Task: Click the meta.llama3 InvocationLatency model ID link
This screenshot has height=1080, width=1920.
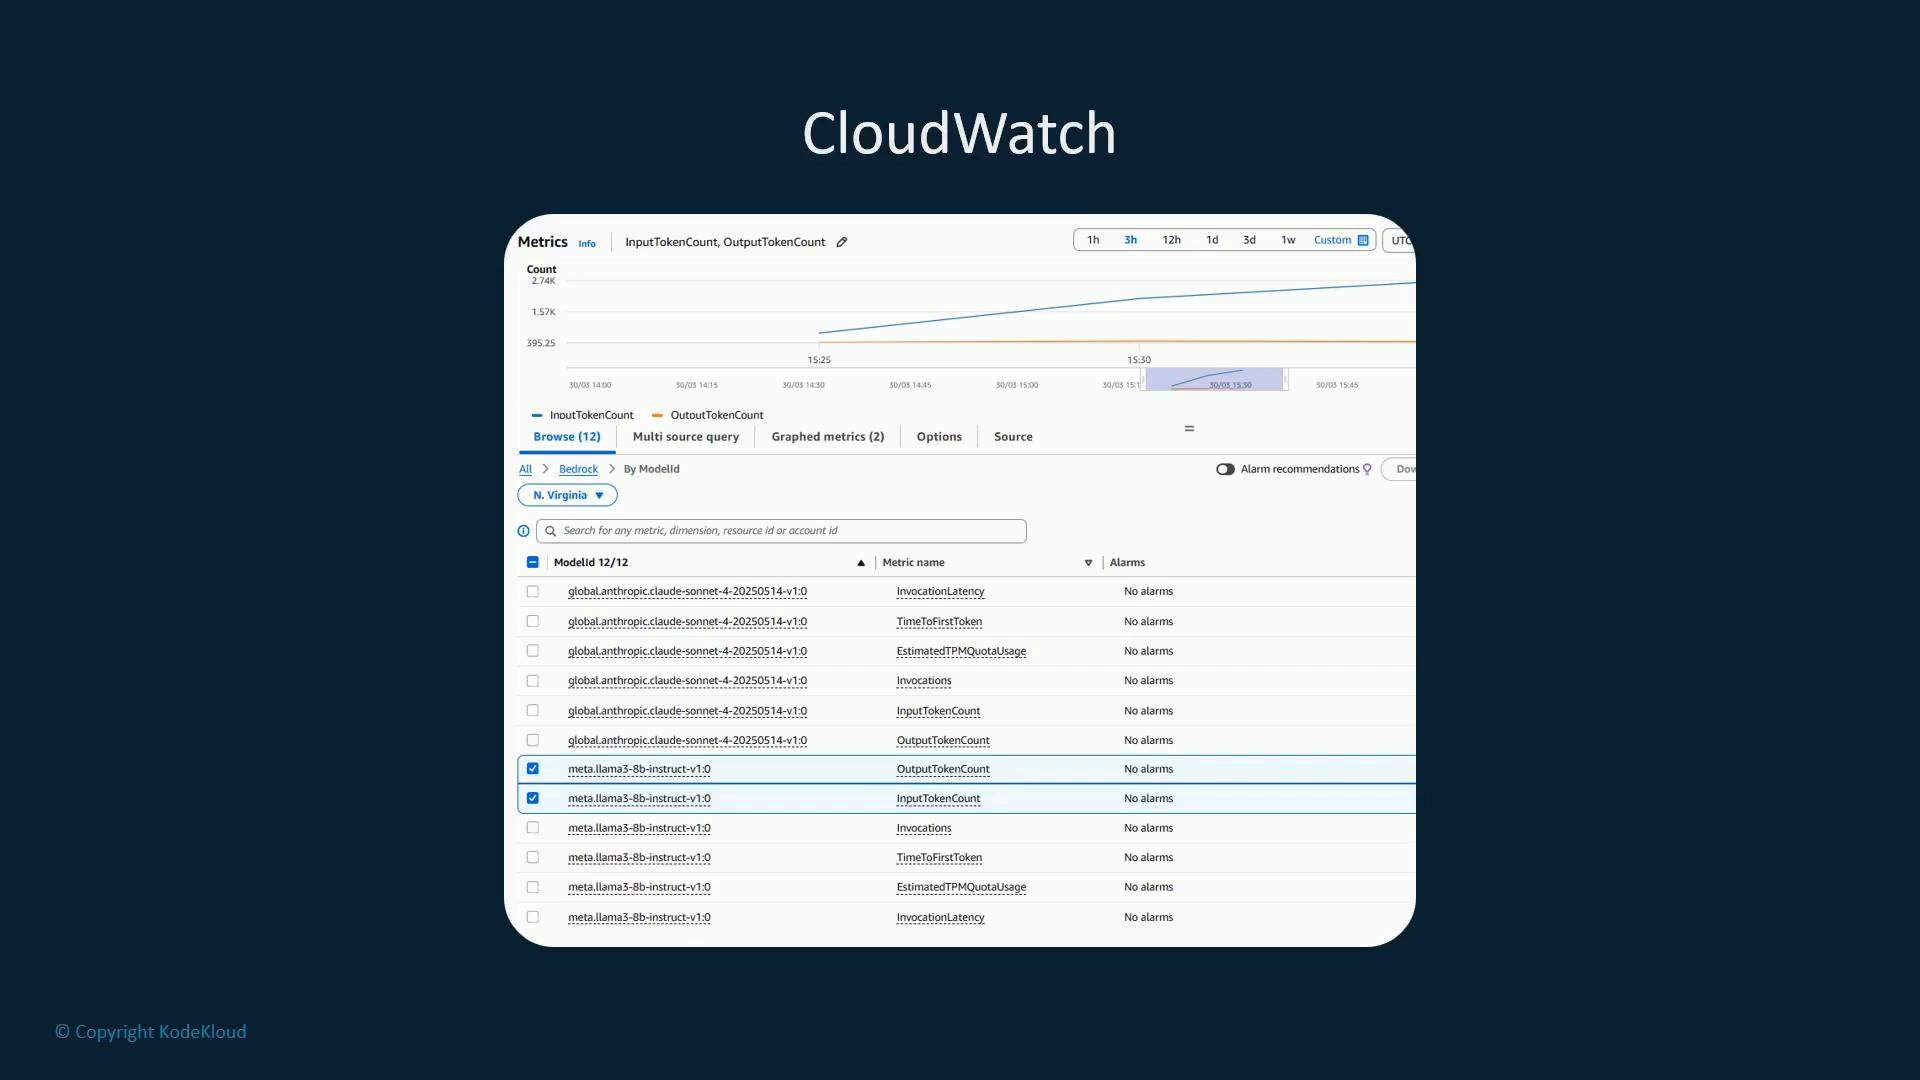Action: 639,917
